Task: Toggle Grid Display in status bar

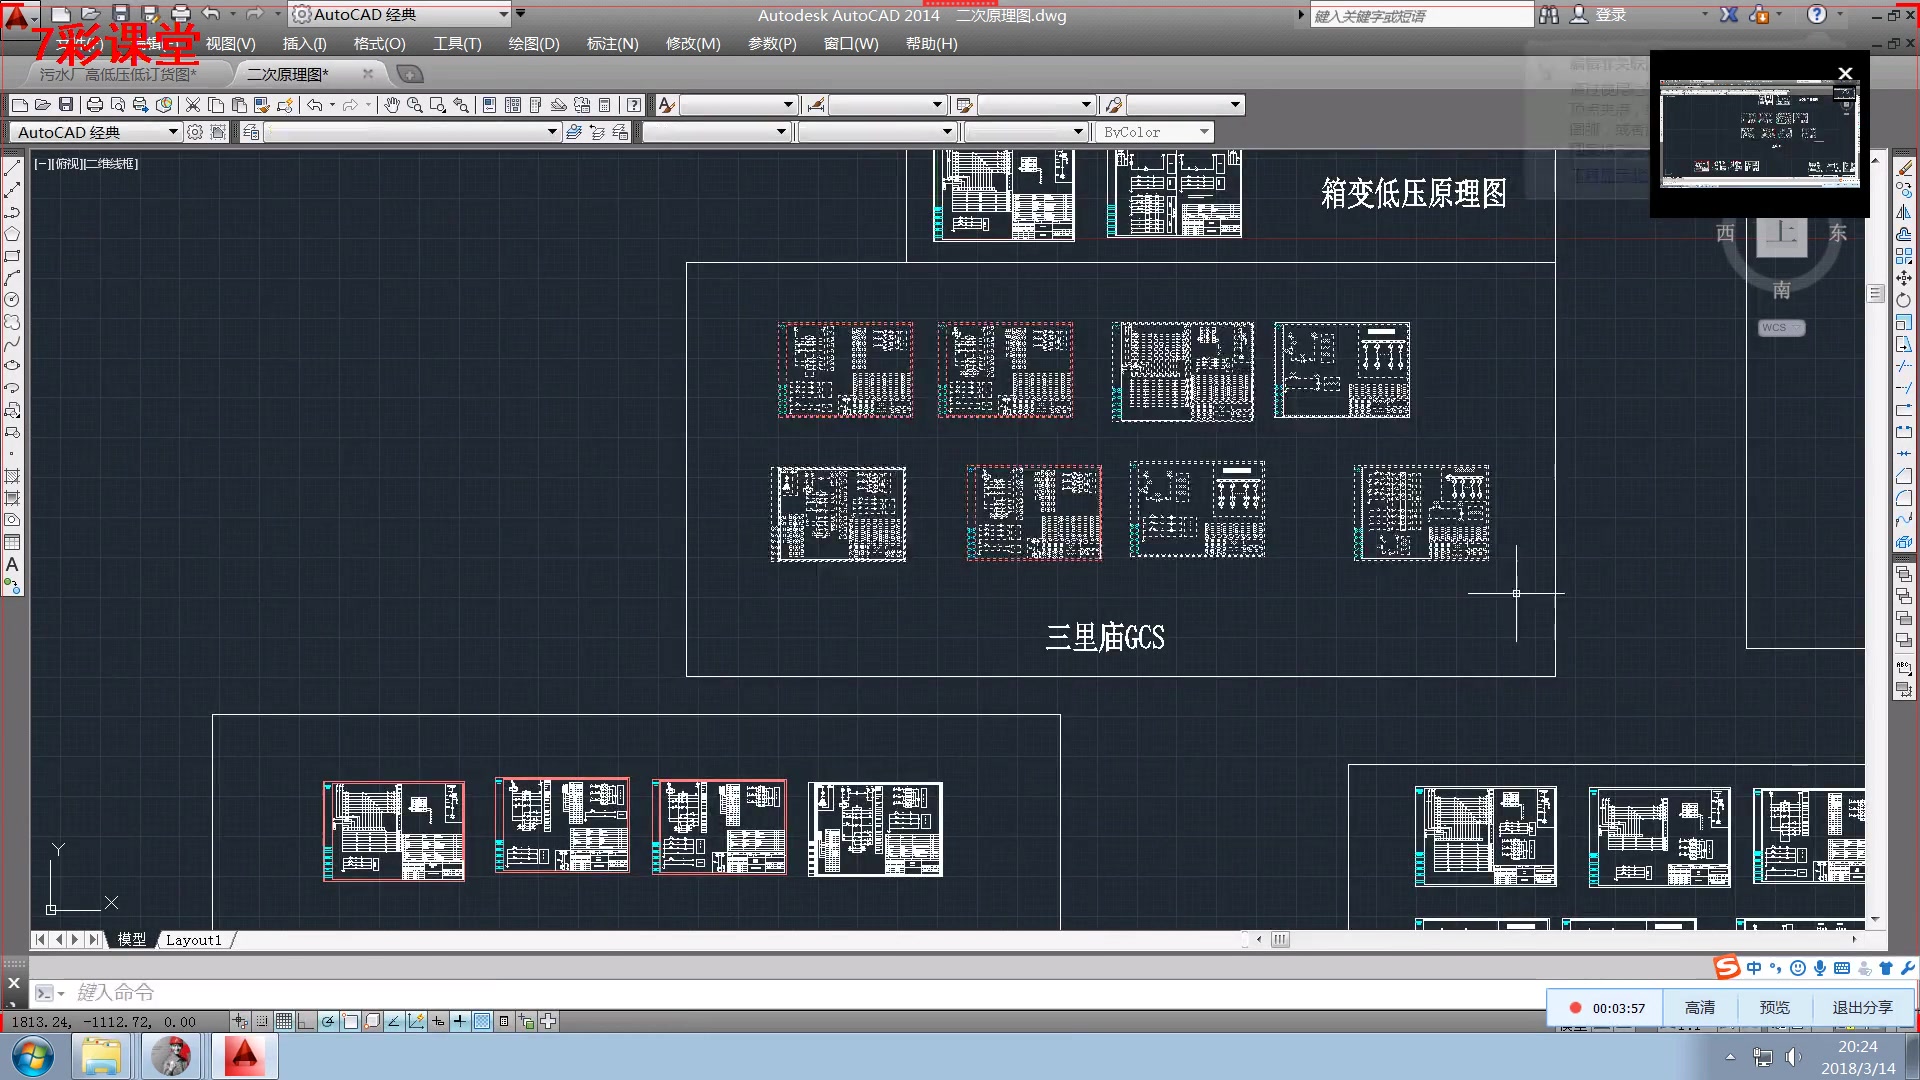Action: click(284, 1021)
